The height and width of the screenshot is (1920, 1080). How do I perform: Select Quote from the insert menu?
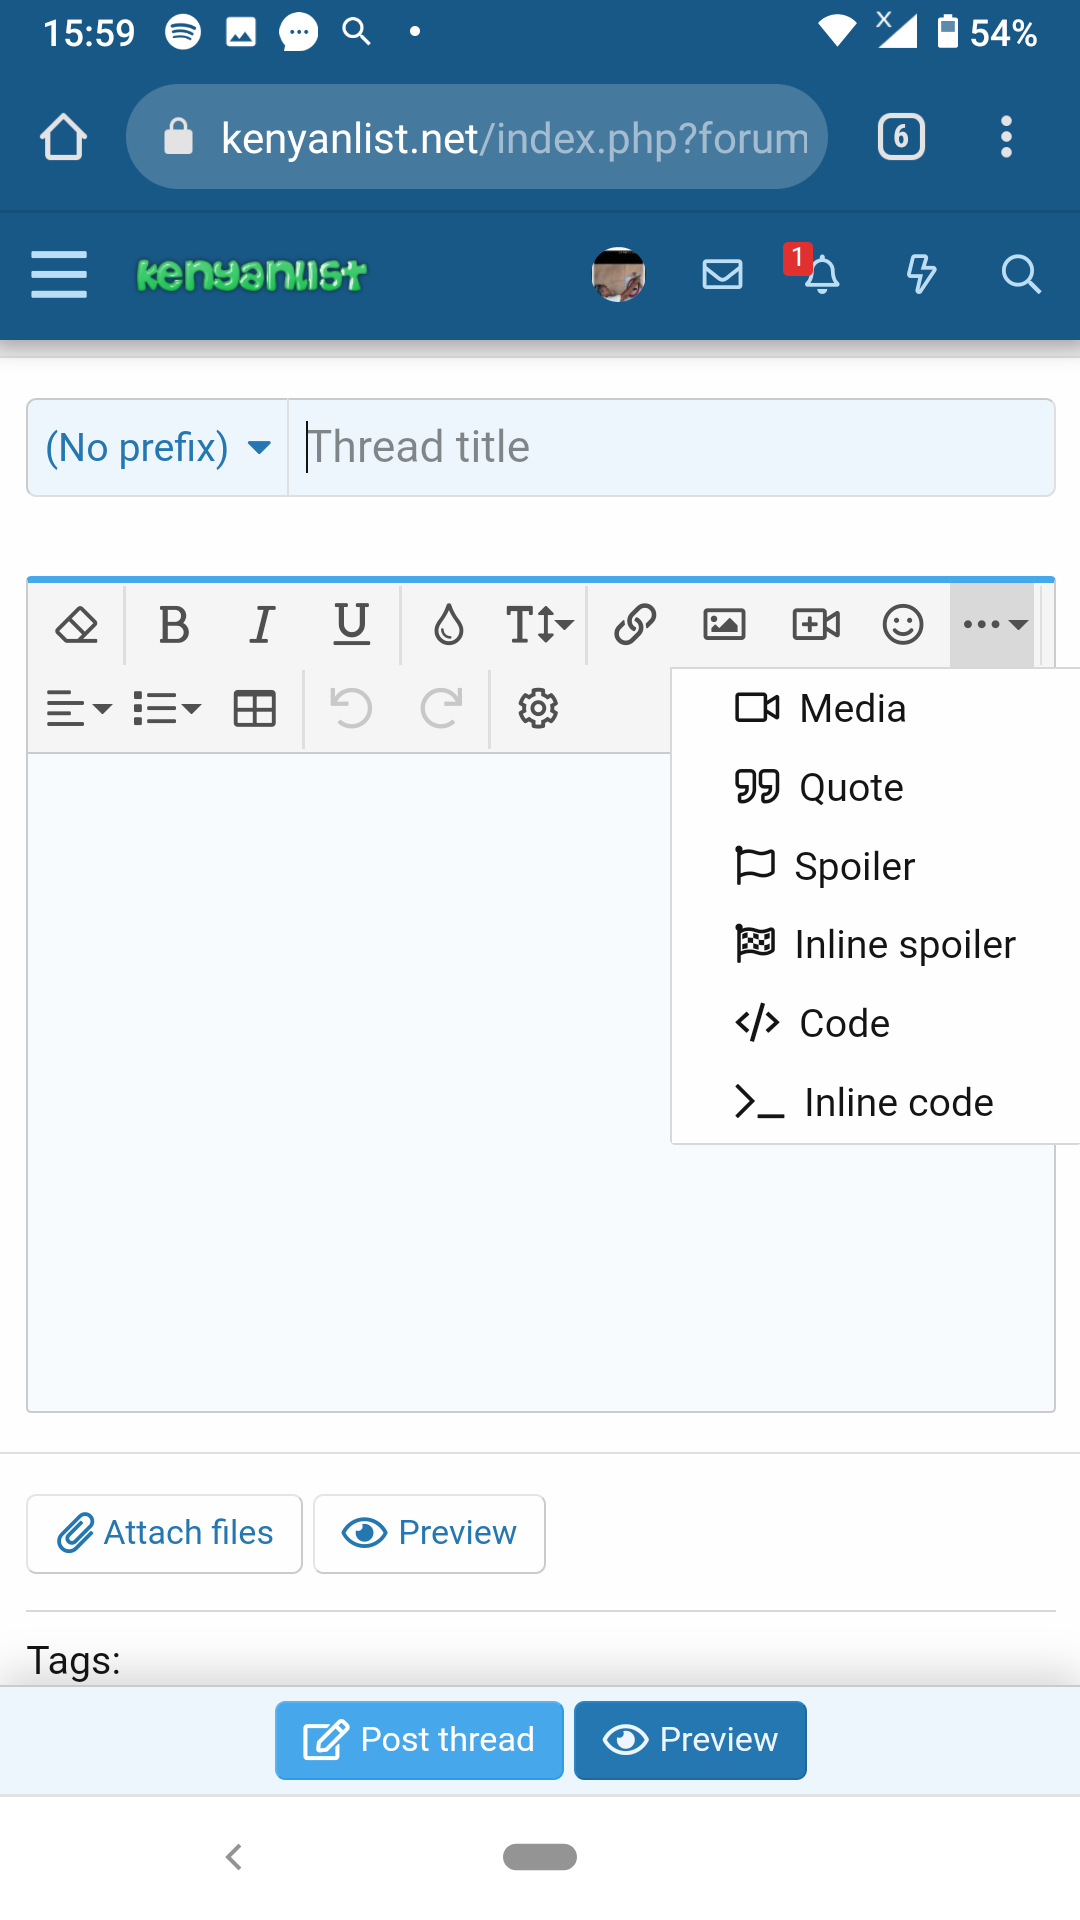[x=850, y=788]
